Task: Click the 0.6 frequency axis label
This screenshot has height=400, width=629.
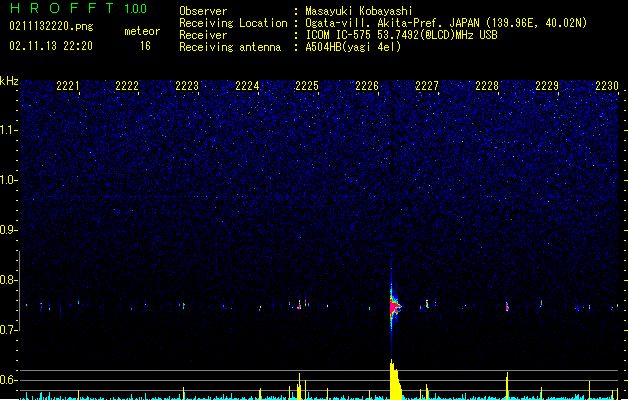Action: pyautogui.click(x=8, y=380)
